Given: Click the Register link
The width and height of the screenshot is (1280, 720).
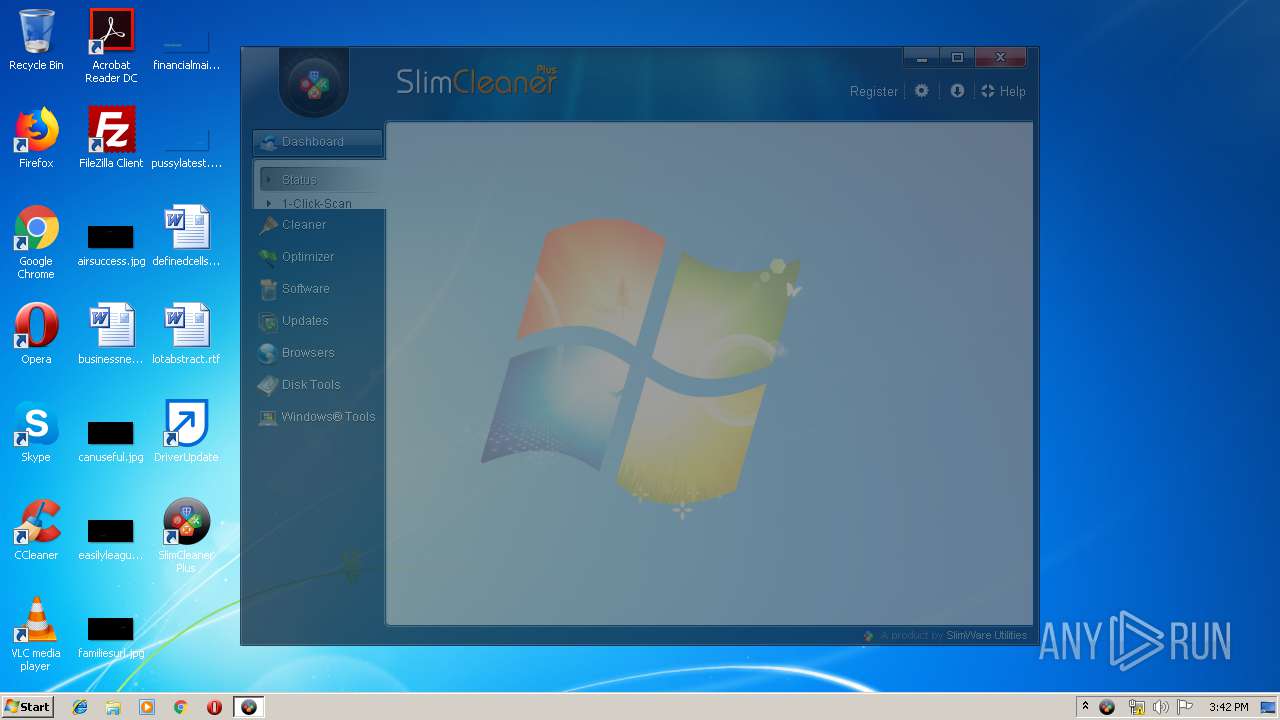Looking at the screenshot, I should coord(874,91).
